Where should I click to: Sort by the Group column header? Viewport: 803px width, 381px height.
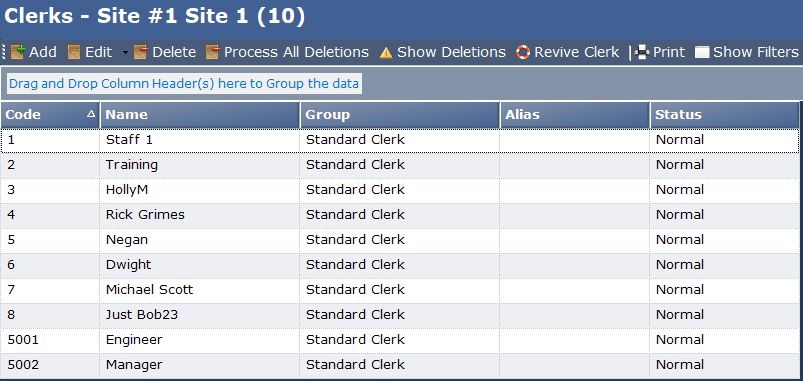pos(400,115)
